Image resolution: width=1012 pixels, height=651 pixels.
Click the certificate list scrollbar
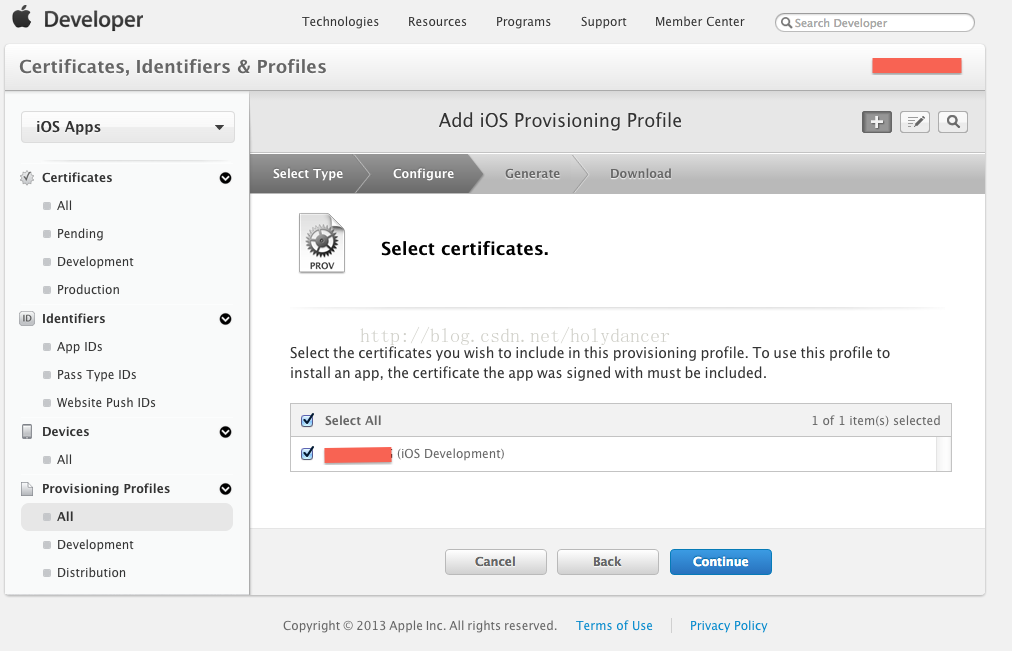pyautogui.click(x=944, y=454)
